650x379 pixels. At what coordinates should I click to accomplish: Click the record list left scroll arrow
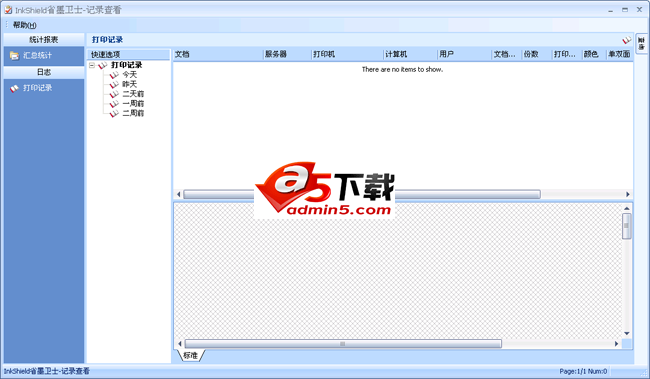(x=179, y=194)
